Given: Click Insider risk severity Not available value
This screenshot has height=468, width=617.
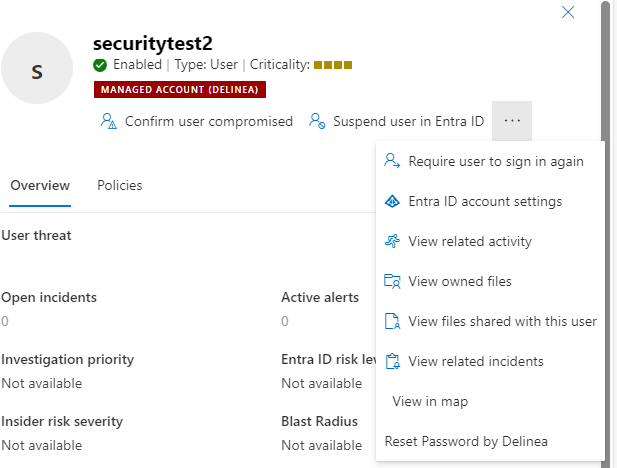Looking at the screenshot, I should tap(42, 445).
